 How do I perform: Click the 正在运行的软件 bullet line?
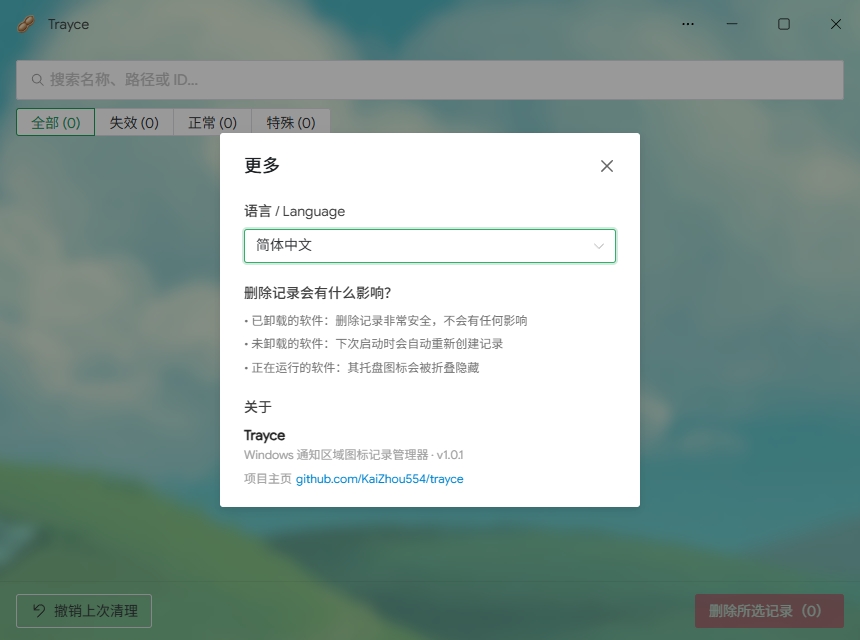[x=362, y=367]
